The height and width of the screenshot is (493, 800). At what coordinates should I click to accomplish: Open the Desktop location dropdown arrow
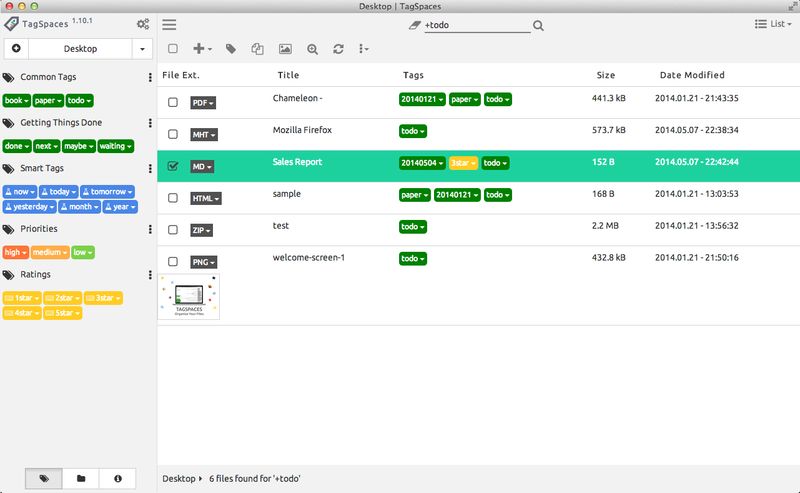[142, 49]
